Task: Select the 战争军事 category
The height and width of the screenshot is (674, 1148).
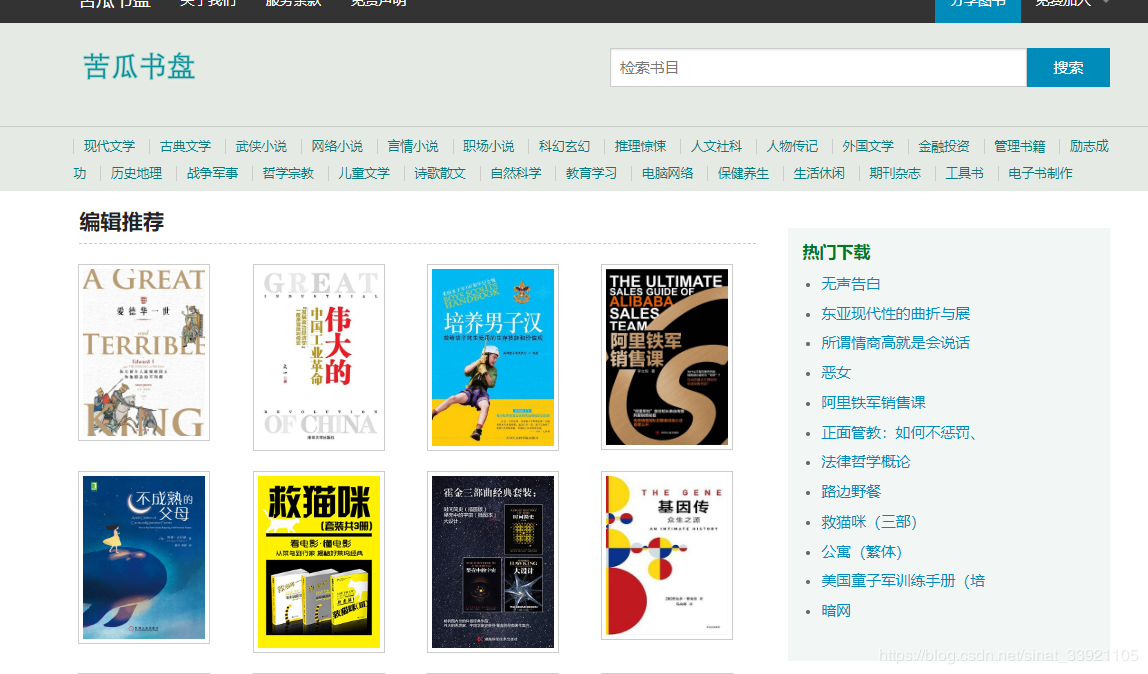Action: coord(212,173)
